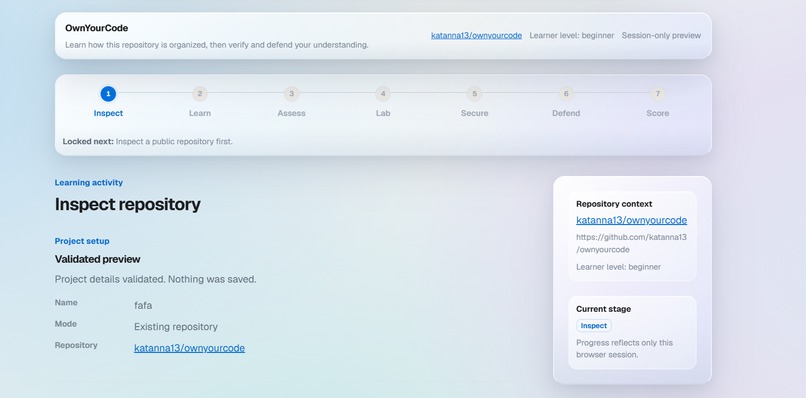Click the step 5 Secure circle
The width and height of the screenshot is (806, 398).
[x=474, y=94]
